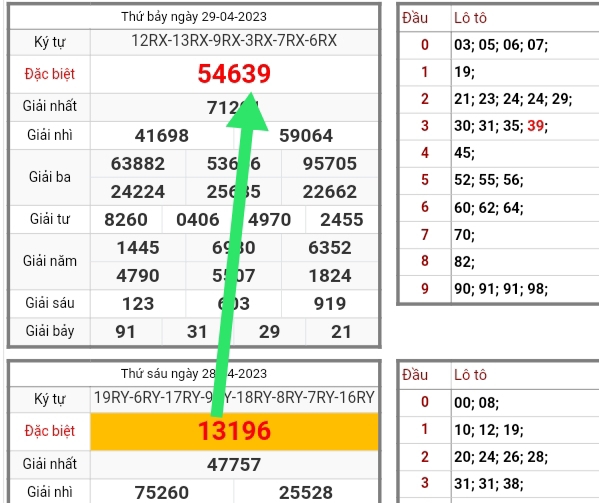The width and height of the screenshot is (599, 503).
Task: Click the Giải nhì number 75260
Action: click(x=162, y=493)
